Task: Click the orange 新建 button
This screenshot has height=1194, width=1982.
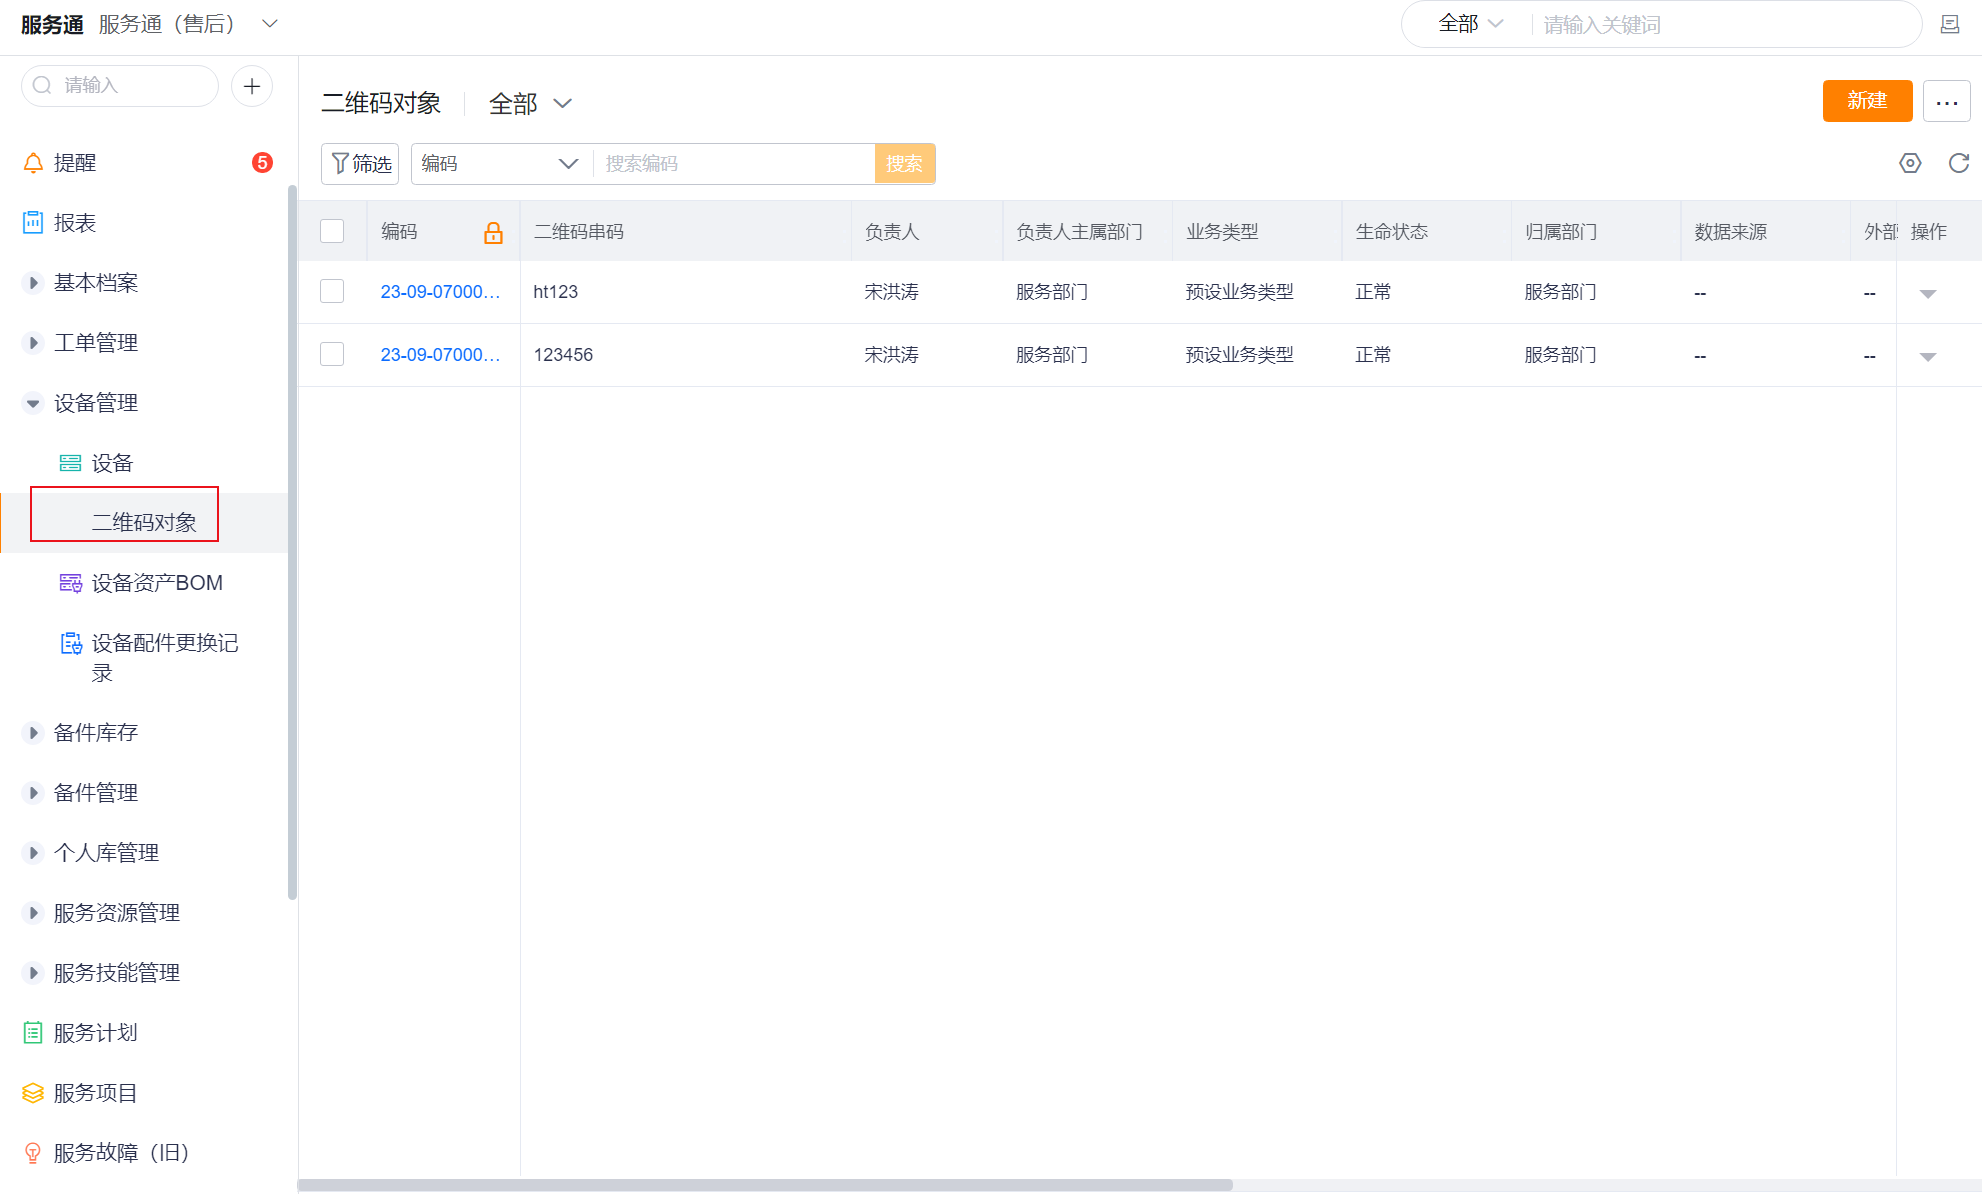Action: tap(1867, 101)
